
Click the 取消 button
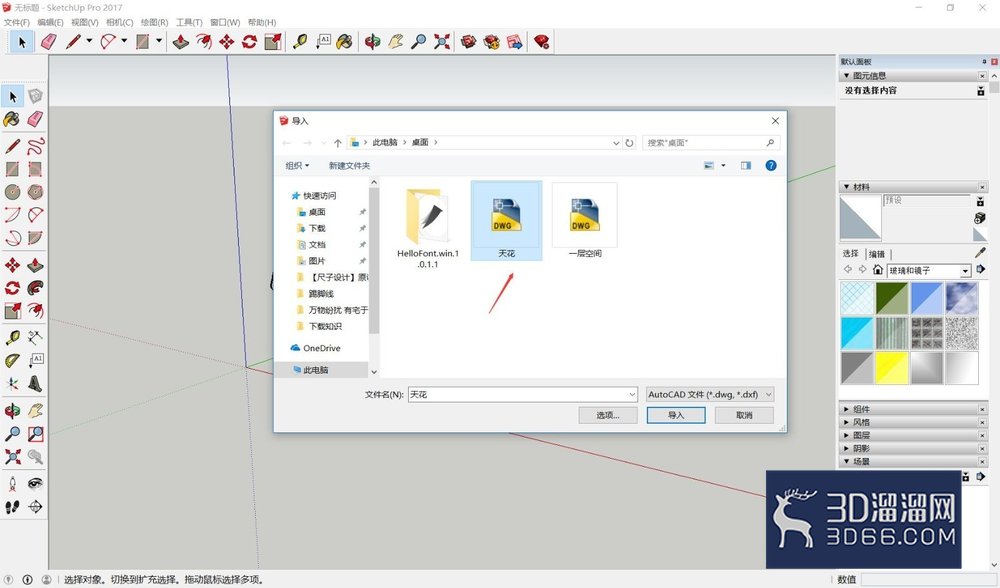pyautogui.click(x=744, y=415)
